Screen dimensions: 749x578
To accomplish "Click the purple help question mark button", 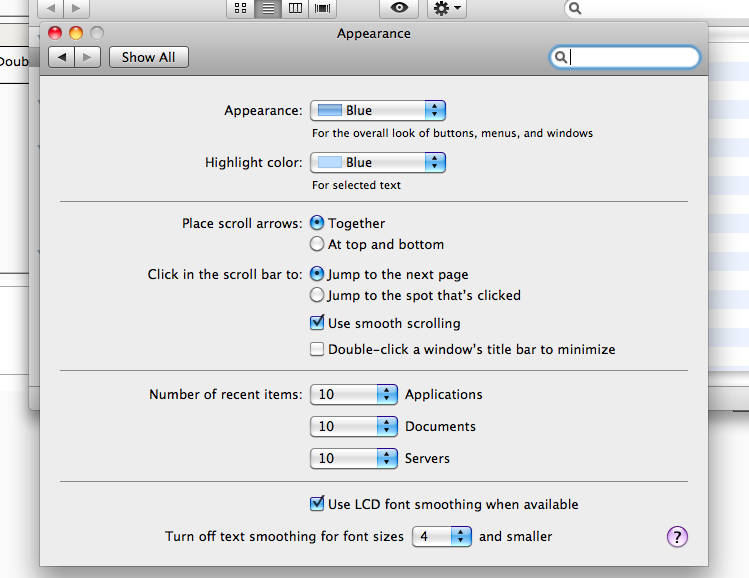I will pyautogui.click(x=677, y=536).
